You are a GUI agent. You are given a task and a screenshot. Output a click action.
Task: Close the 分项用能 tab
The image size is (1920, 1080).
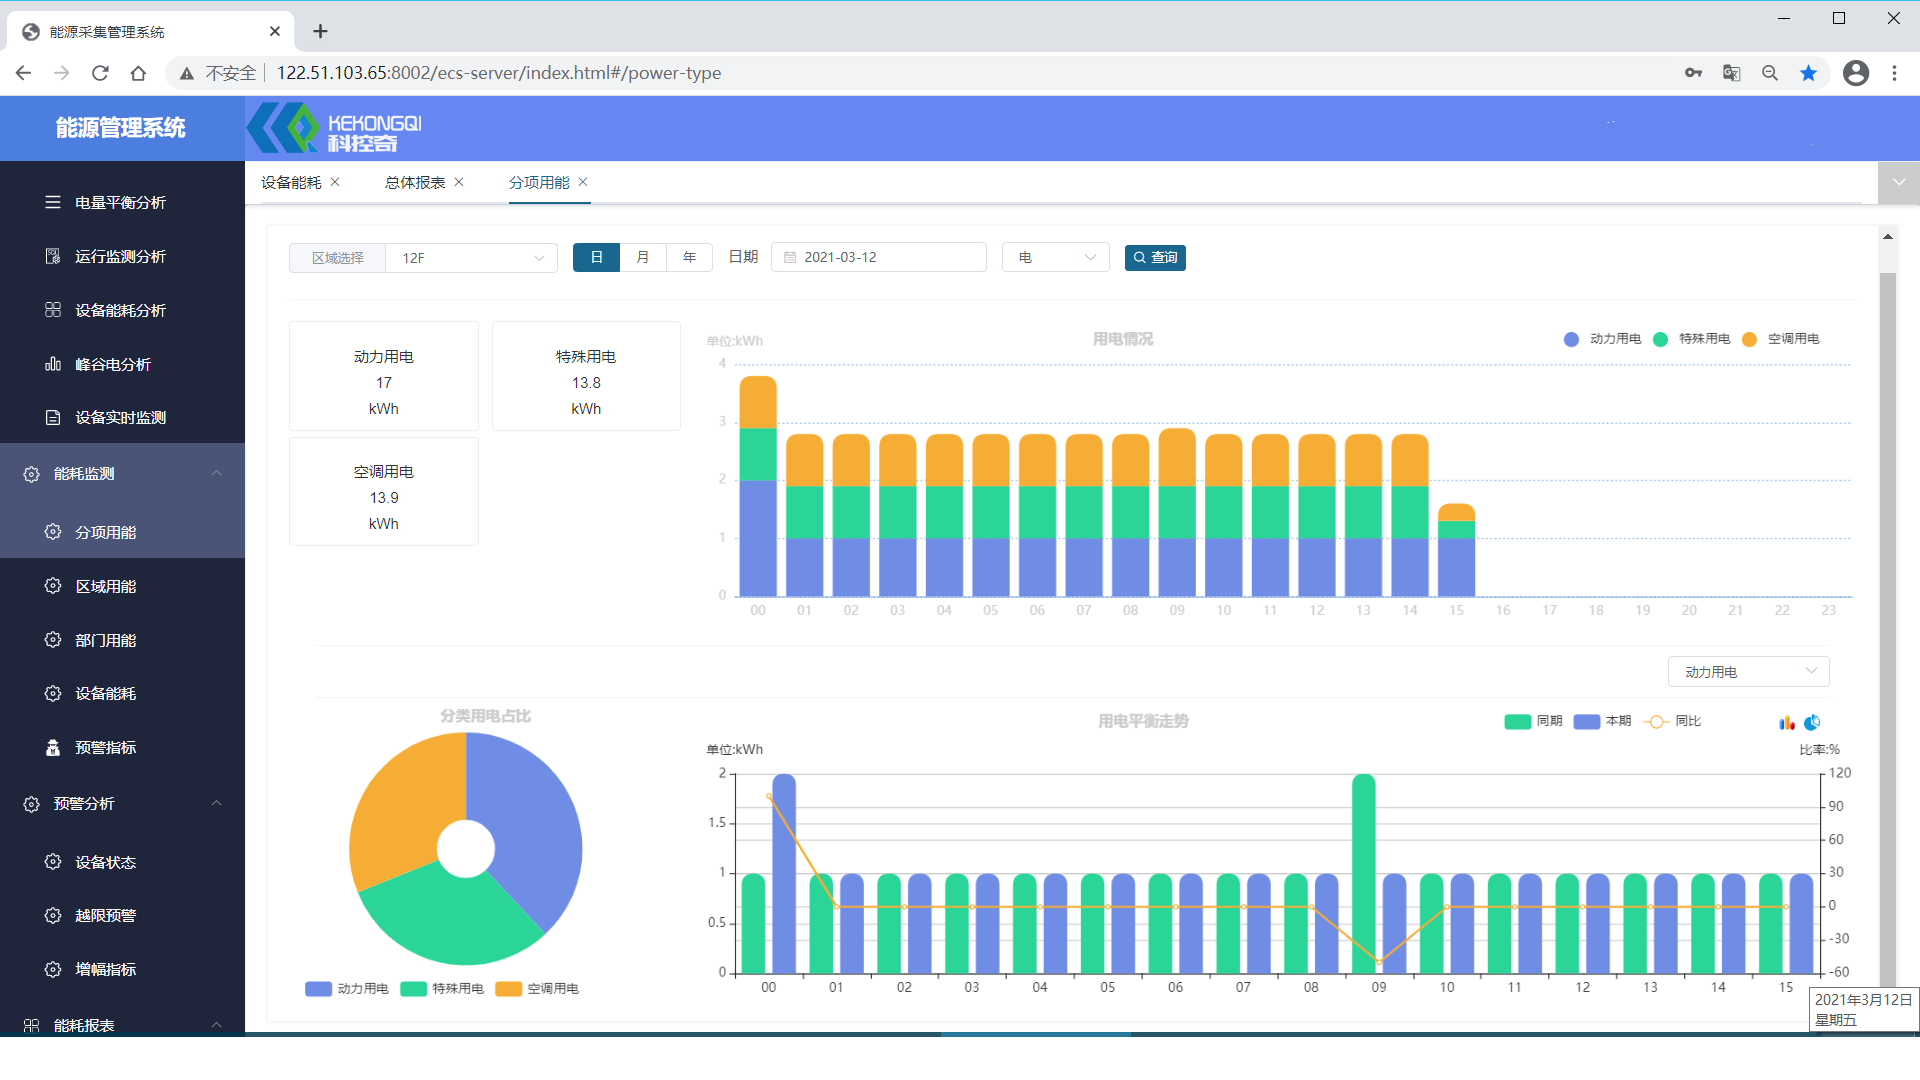click(583, 182)
